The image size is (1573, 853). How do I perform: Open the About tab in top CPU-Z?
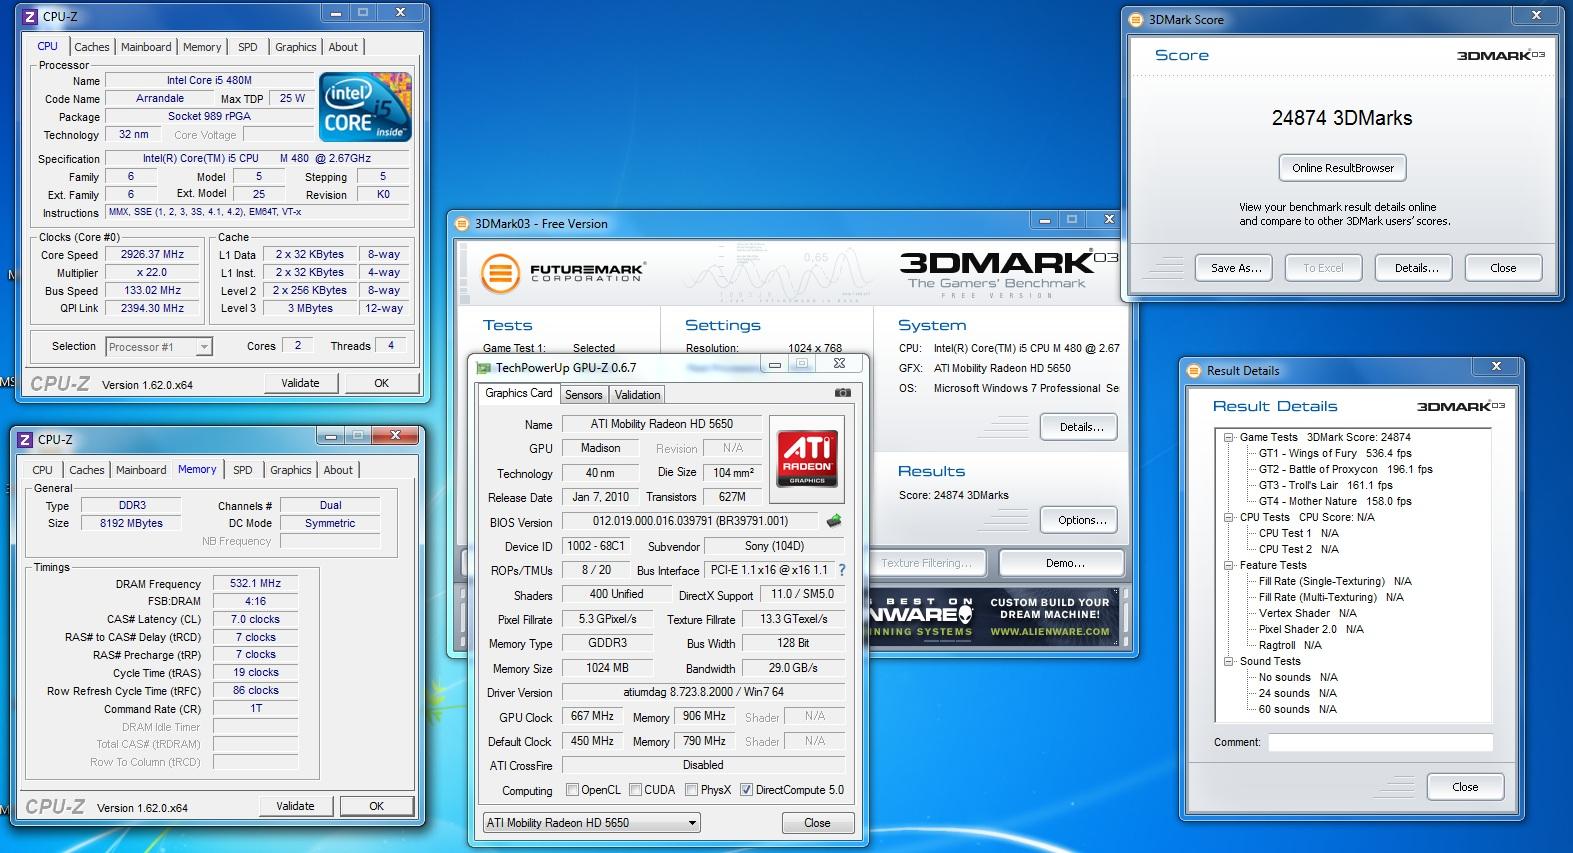(343, 47)
